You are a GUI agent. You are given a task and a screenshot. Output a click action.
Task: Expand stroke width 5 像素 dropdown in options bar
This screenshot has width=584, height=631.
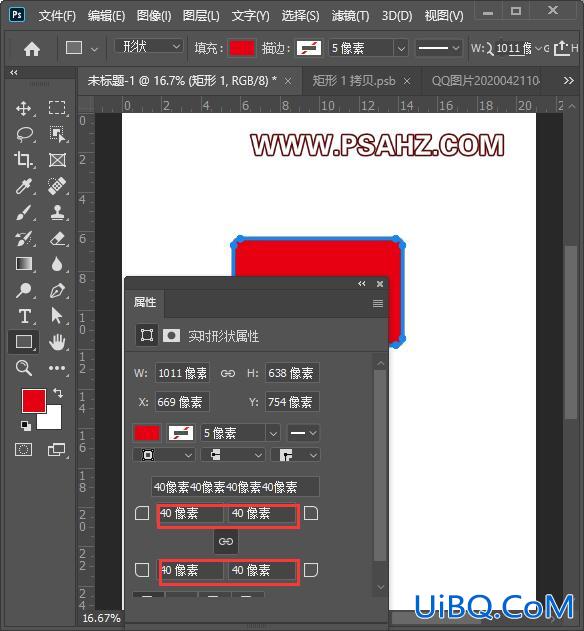pyautogui.click(x=401, y=49)
